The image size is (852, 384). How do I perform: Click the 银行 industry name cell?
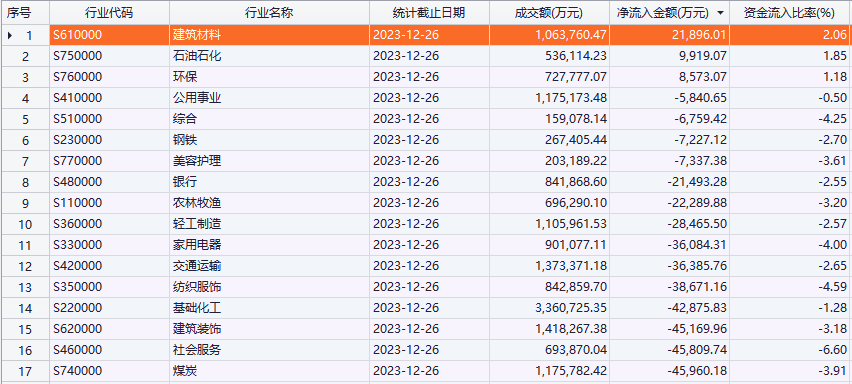click(x=269, y=182)
